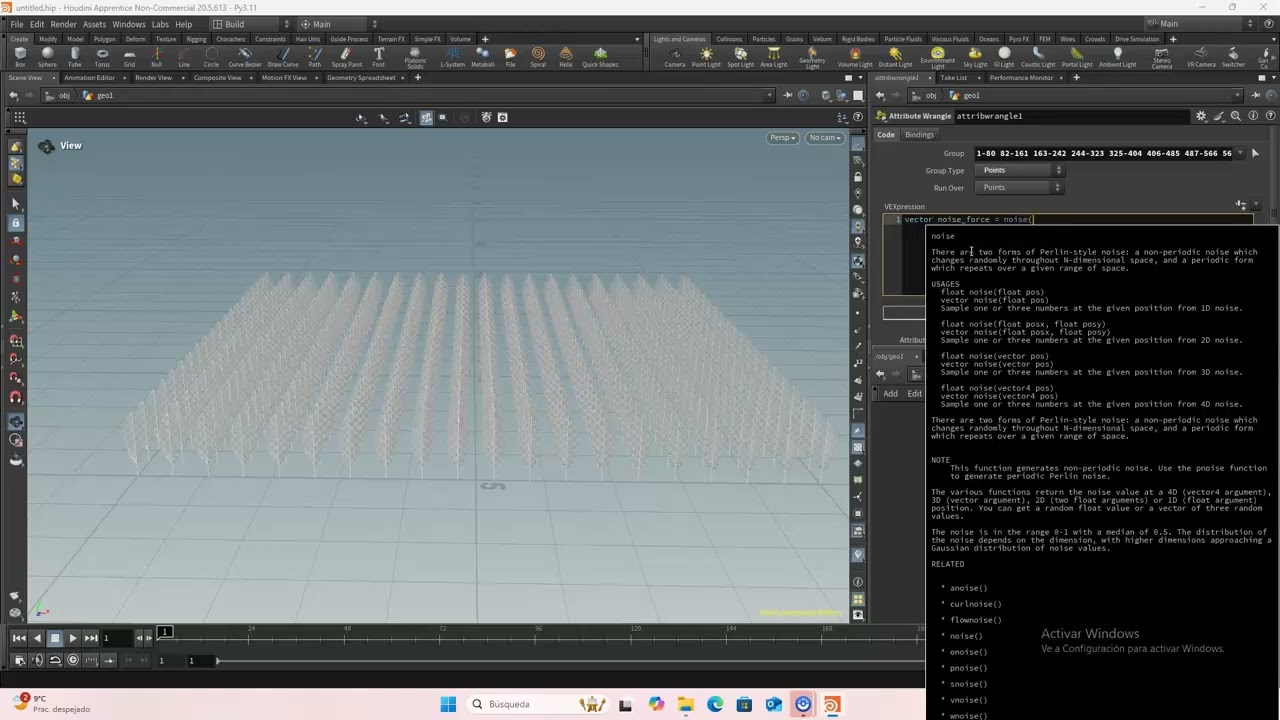Open the Windows menu
The width and height of the screenshot is (1280, 720).
[128, 24]
